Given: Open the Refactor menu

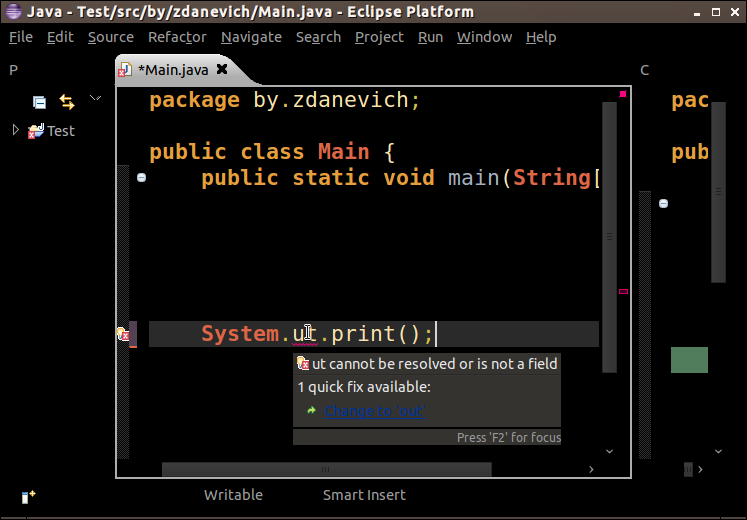Looking at the screenshot, I should pyautogui.click(x=177, y=37).
